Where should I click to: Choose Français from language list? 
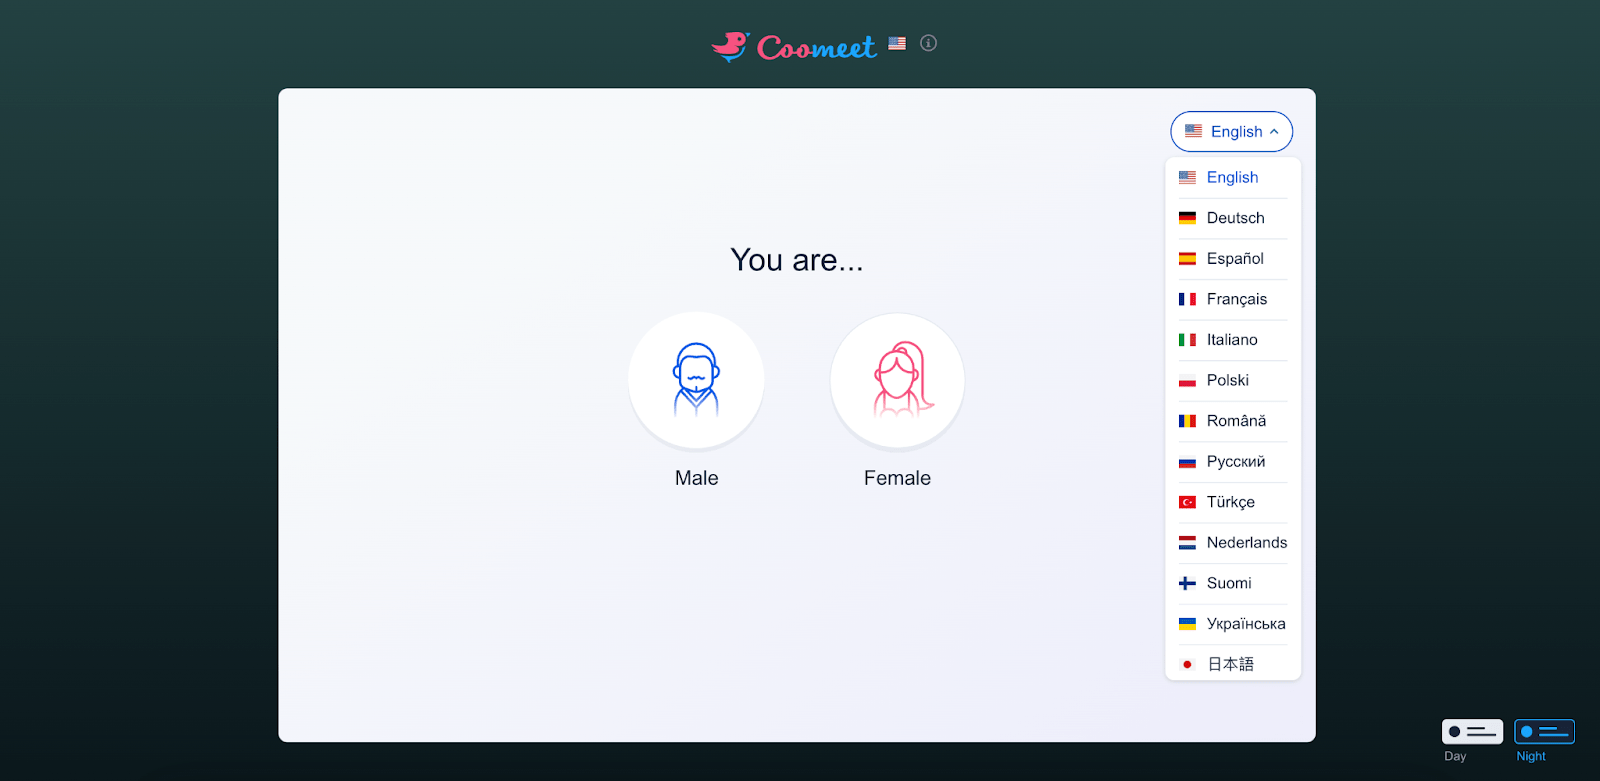click(x=1236, y=299)
